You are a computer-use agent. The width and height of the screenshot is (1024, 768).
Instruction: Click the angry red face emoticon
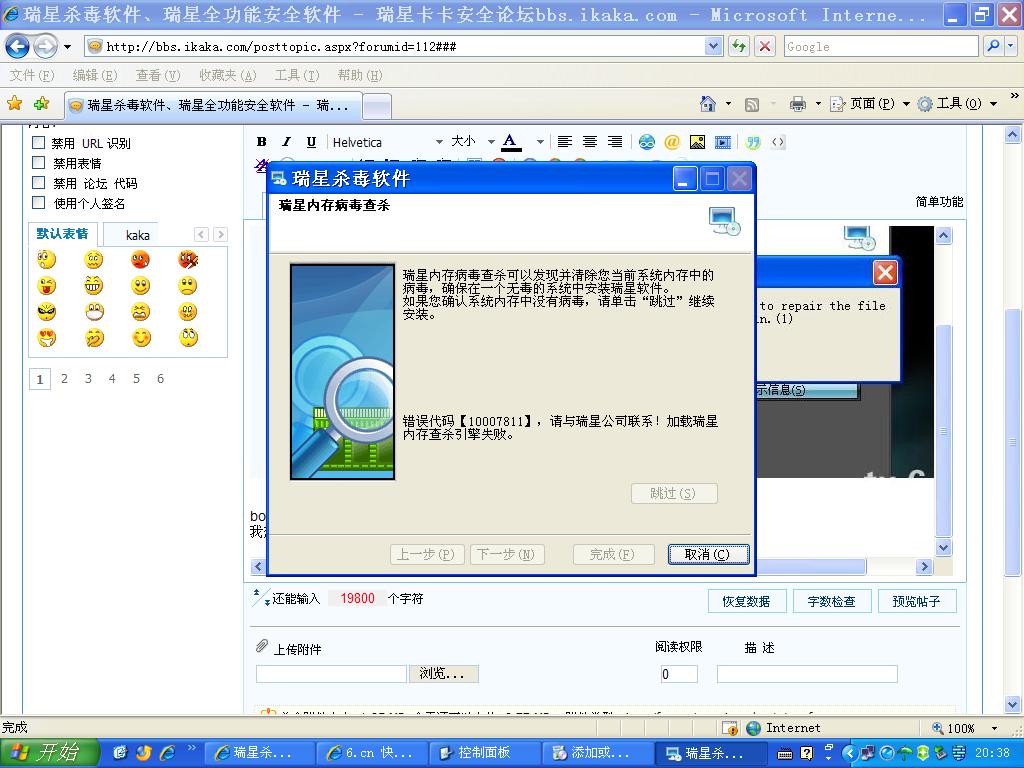tap(140, 260)
